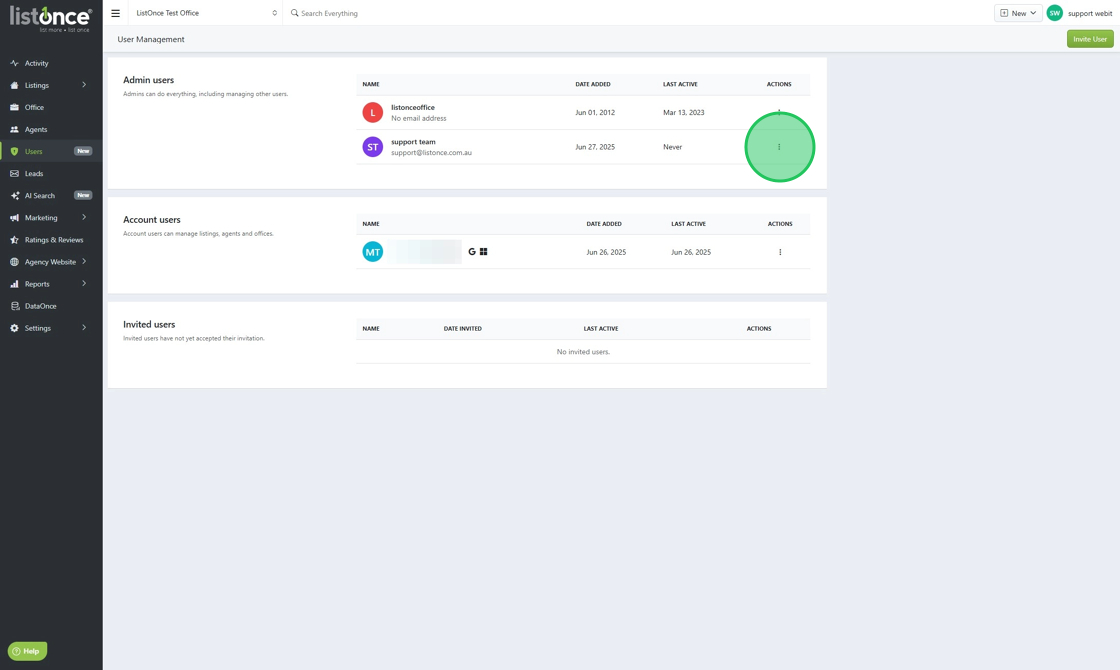
Task: Click the Leads envelope icon
Action: tap(14, 174)
